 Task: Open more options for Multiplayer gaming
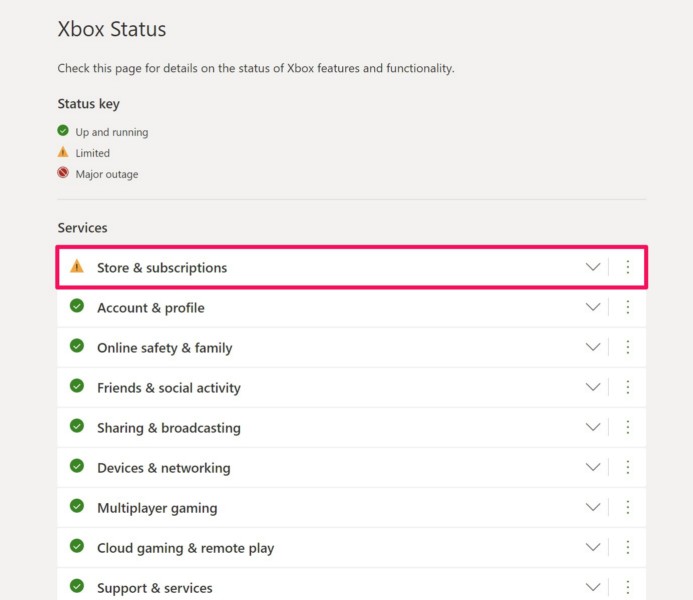pos(628,507)
